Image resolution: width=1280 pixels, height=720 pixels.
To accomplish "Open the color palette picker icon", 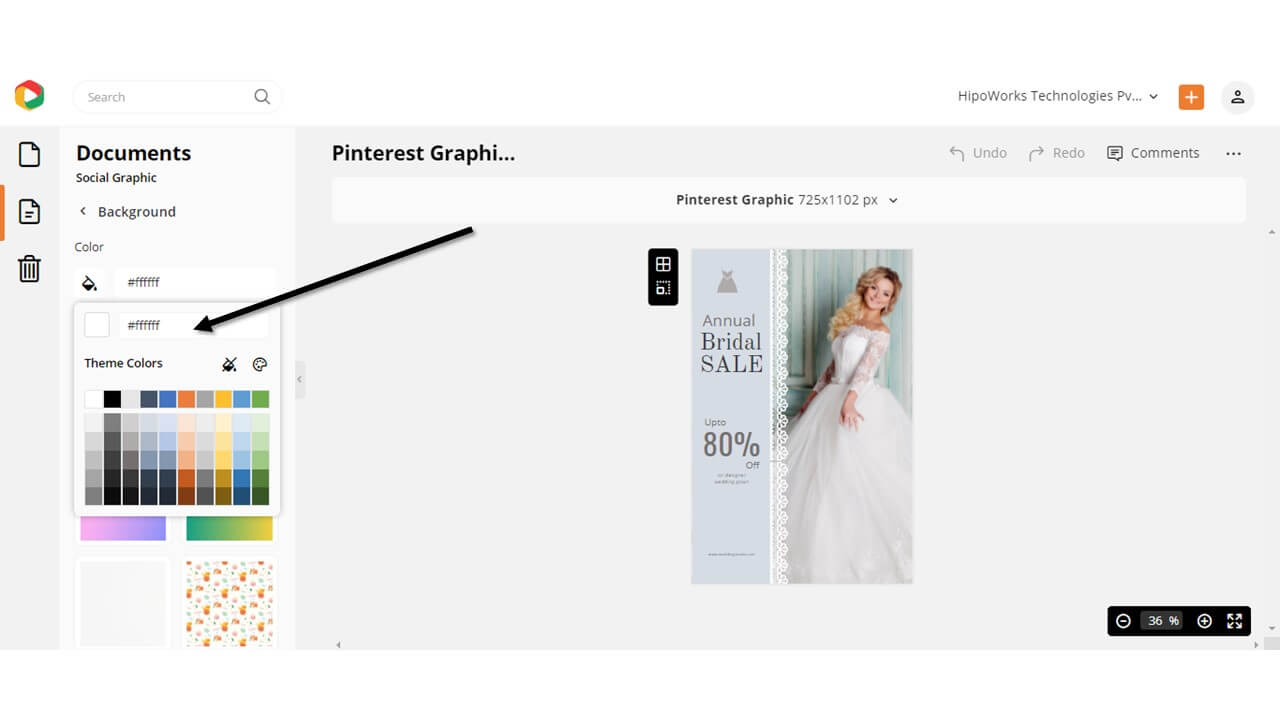I will click(x=260, y=364).
